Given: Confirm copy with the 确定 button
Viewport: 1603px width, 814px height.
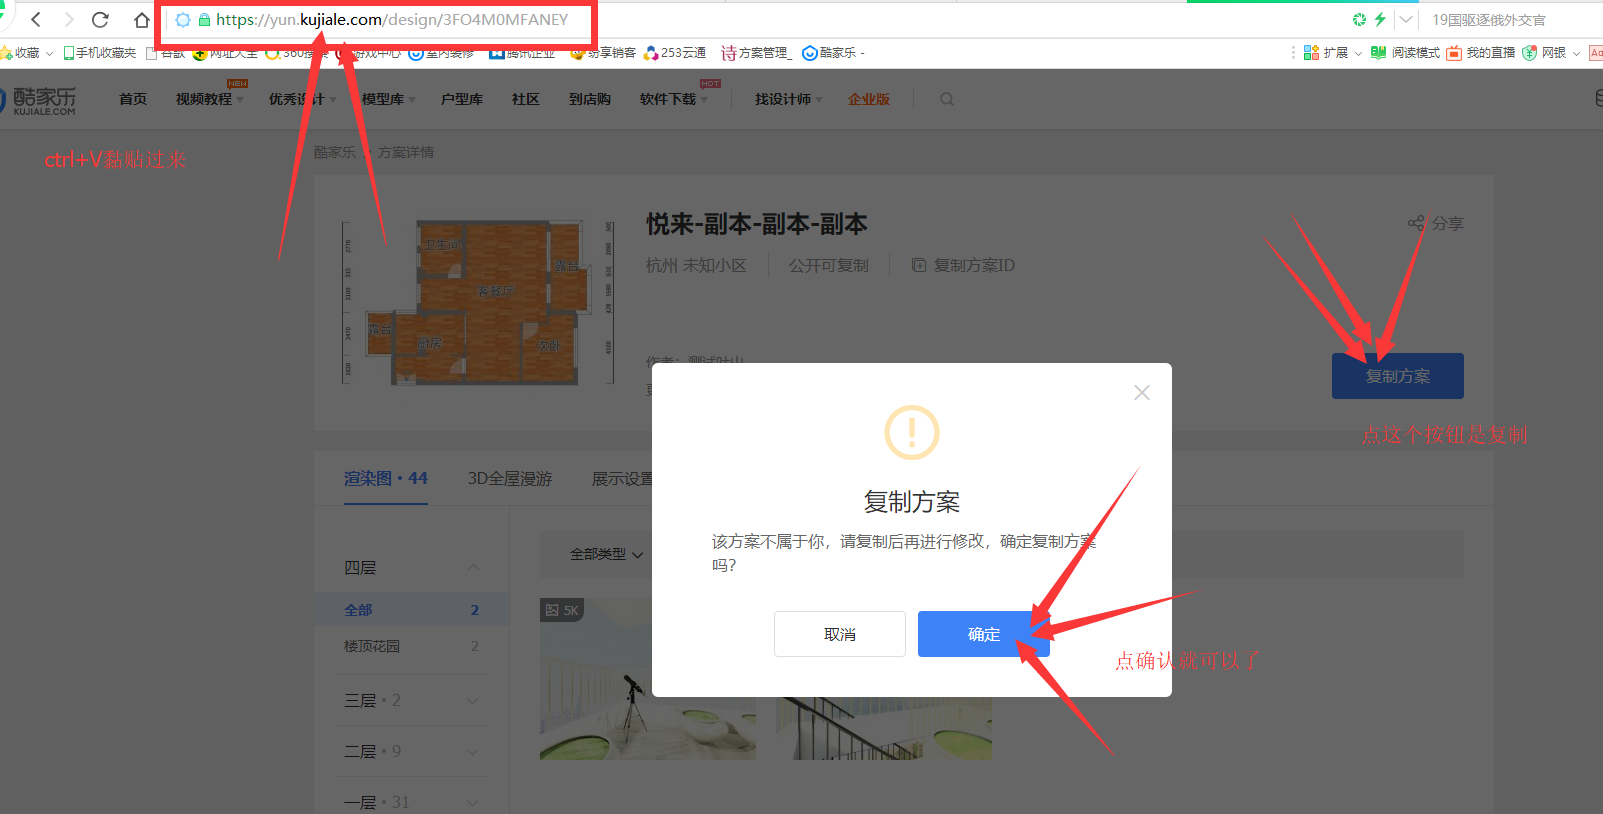Looking at the screenshot, I should [984, 634].
